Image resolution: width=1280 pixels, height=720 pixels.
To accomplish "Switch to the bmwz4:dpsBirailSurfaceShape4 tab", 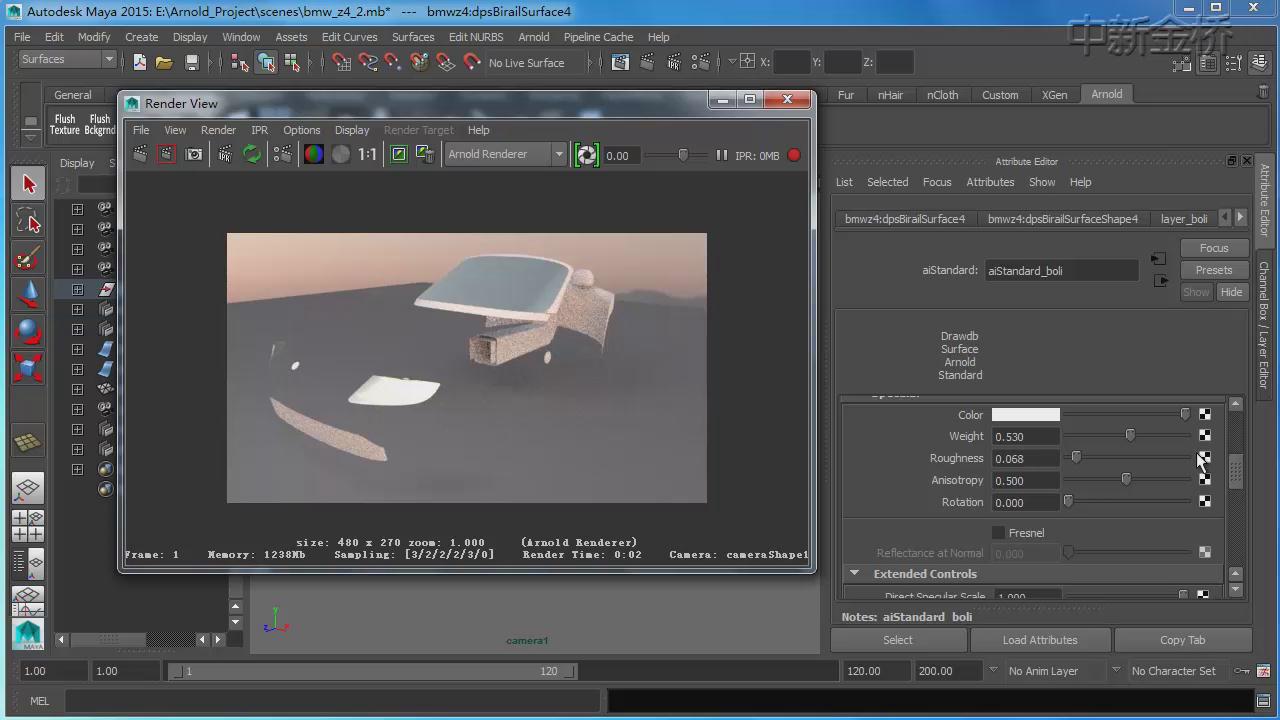I will click(x=1063, y=219).
